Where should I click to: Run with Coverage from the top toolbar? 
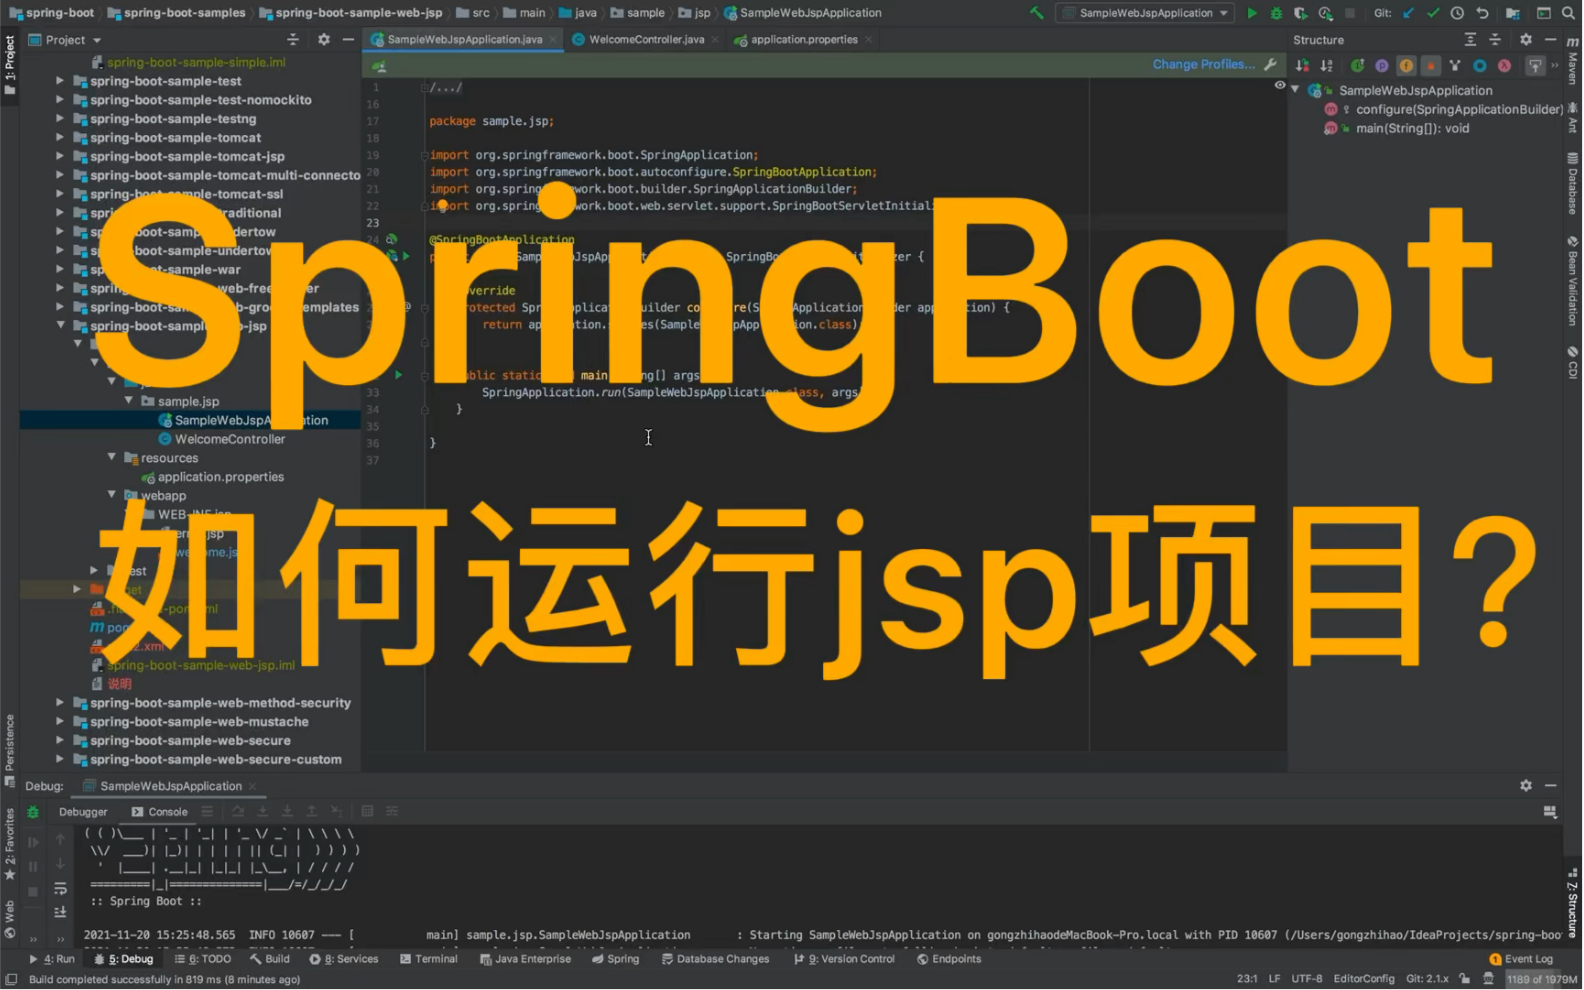1301,13
